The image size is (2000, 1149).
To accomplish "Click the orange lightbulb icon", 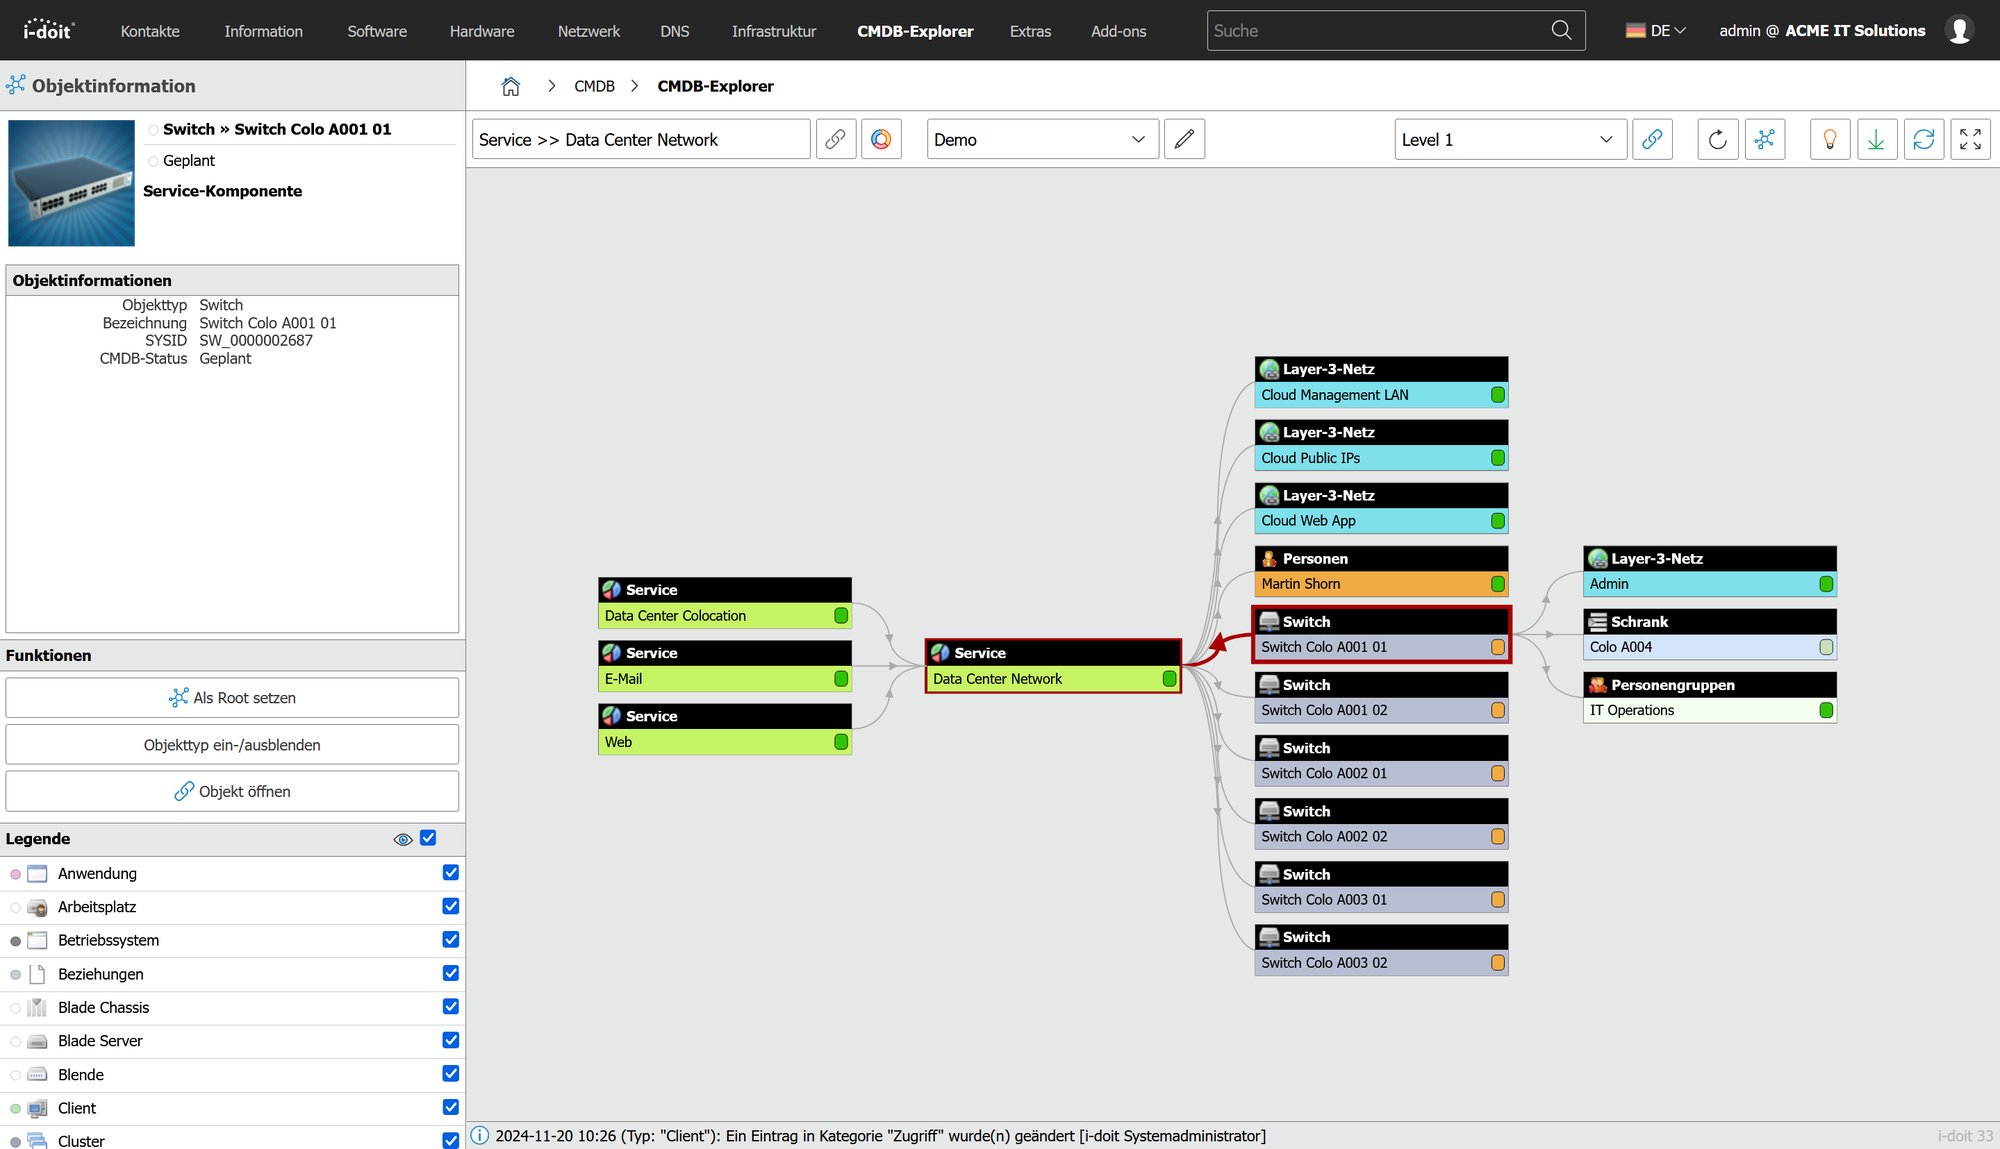I will 1829,139.
